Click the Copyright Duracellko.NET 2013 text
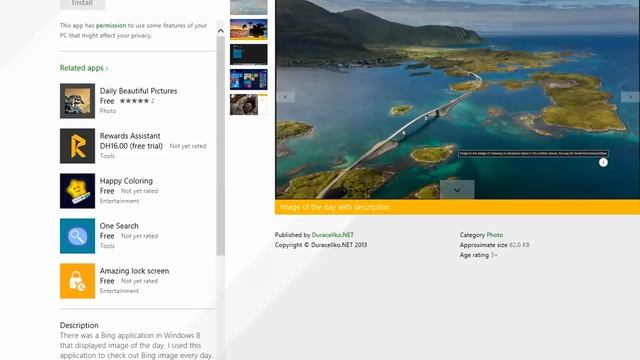 point(321,245)
